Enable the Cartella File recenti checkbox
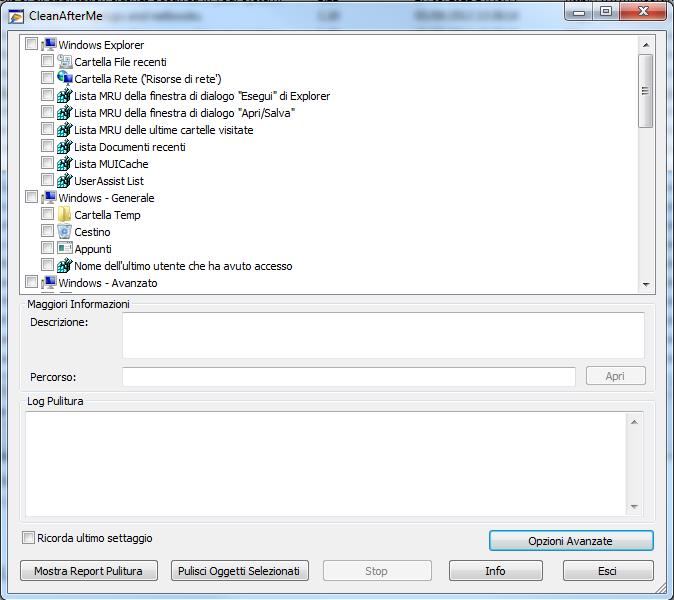Image resolution: width=674 pixels, height=600 pixels. coord(47,61)
